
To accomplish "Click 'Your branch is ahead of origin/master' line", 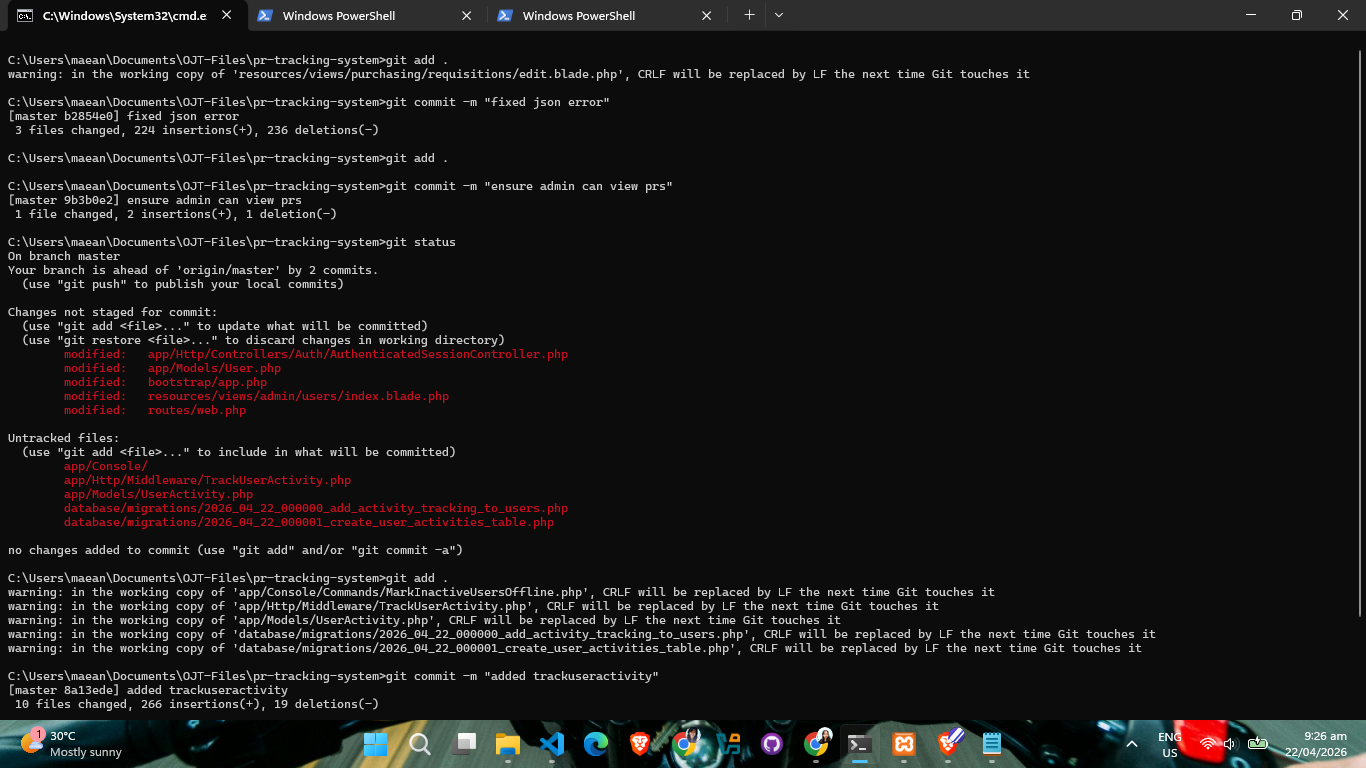I will (x=193, y=270).
